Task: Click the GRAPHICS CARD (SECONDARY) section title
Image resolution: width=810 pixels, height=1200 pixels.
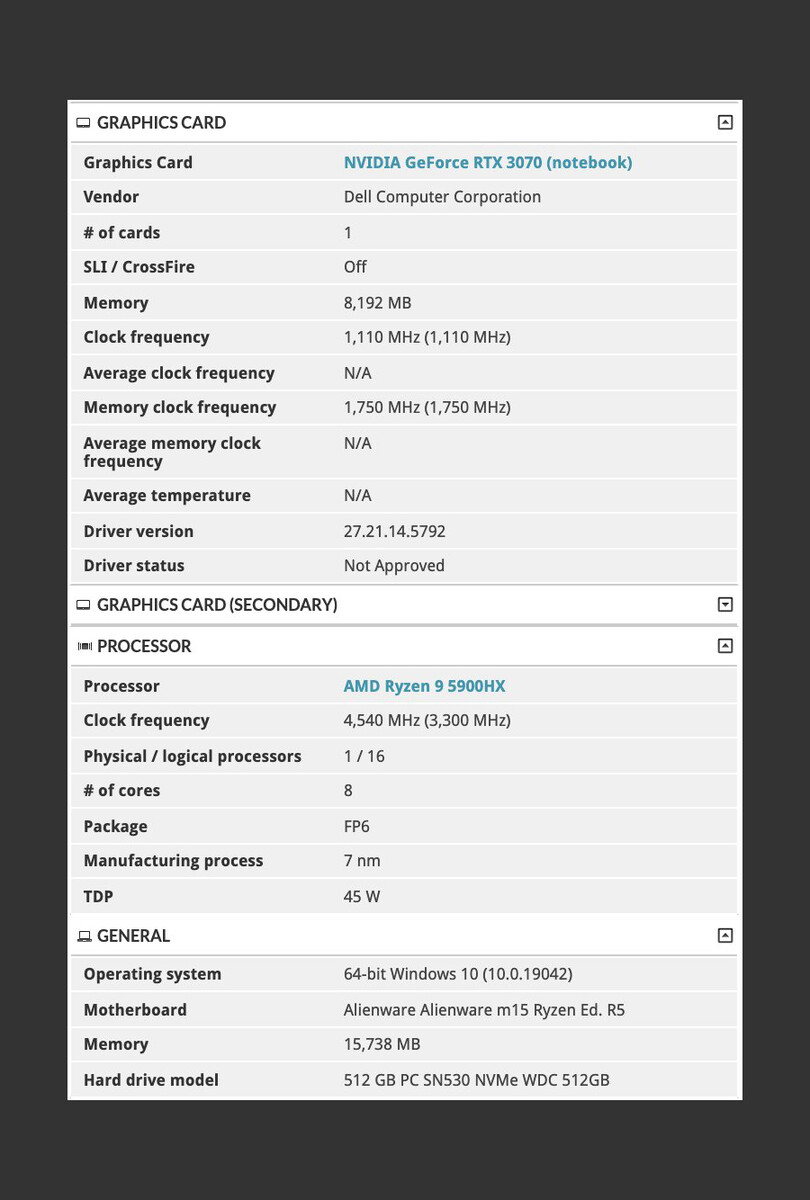Action: tap(217, 605)
